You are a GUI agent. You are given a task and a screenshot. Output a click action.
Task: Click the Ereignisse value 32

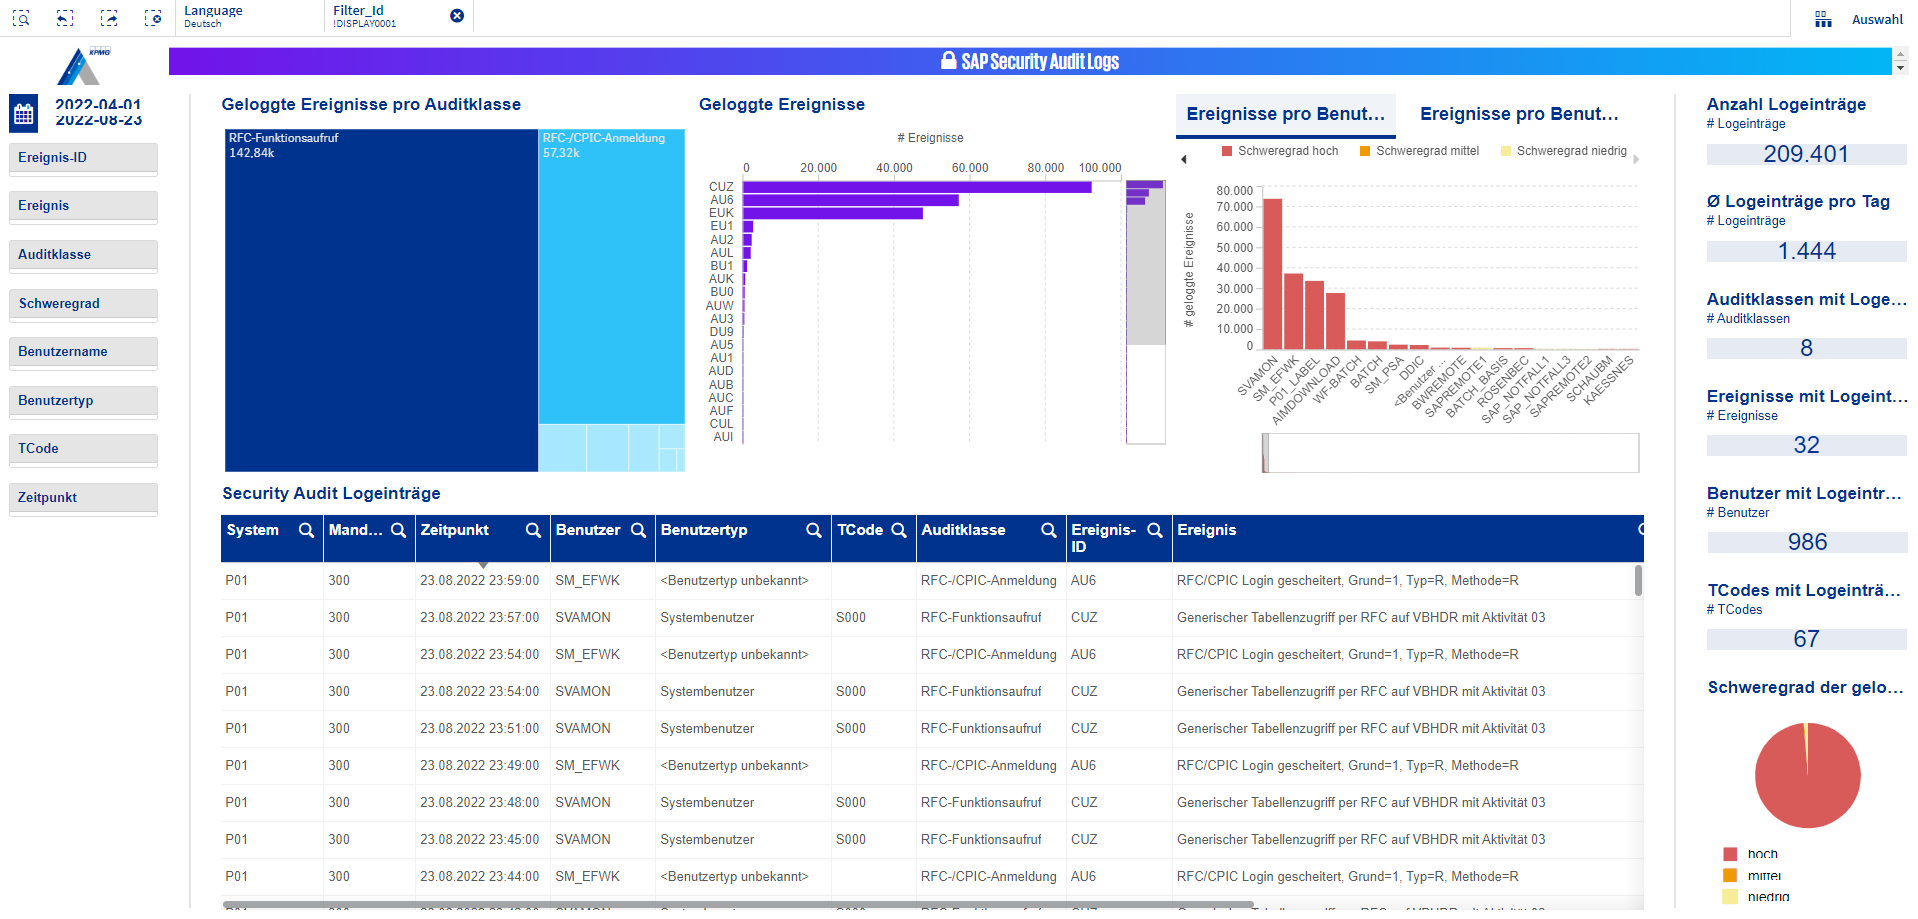click(x=1806, y=445)
